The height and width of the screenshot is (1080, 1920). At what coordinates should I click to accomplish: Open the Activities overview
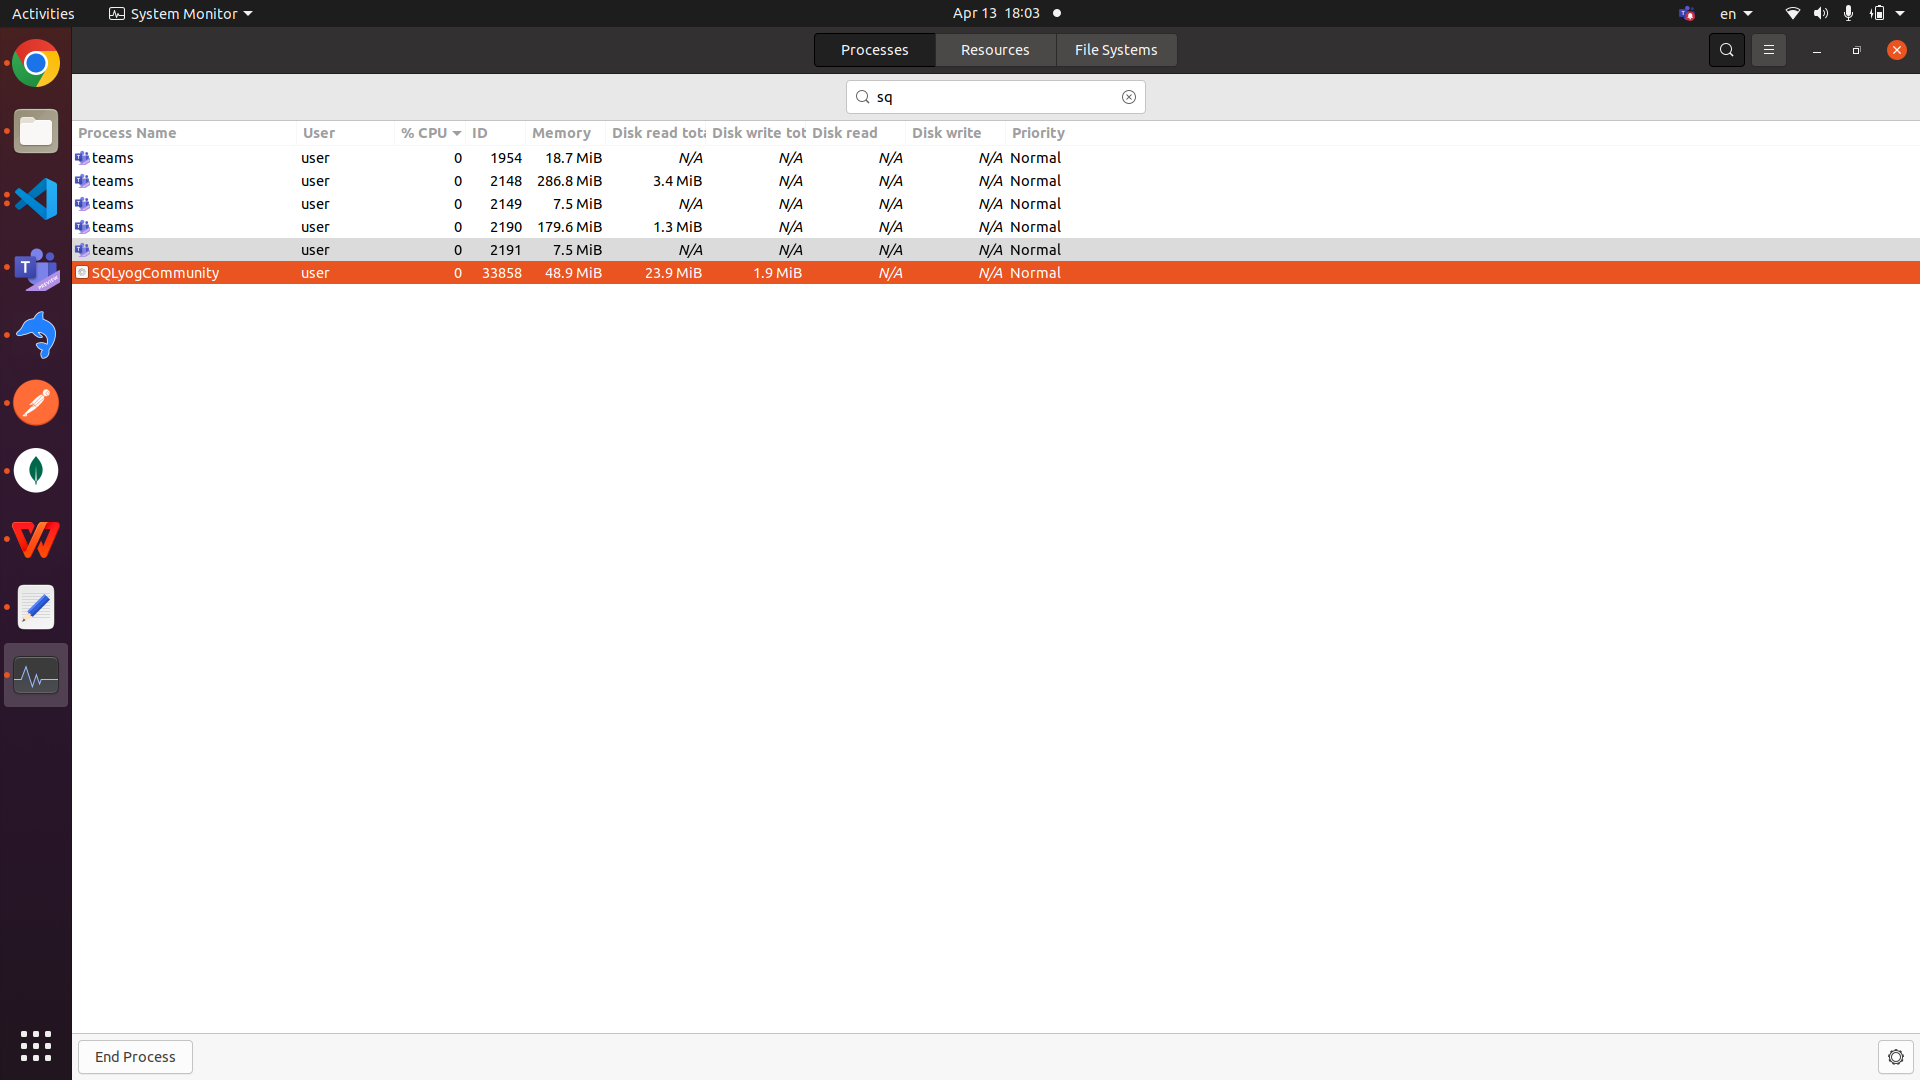pos(43,14)
